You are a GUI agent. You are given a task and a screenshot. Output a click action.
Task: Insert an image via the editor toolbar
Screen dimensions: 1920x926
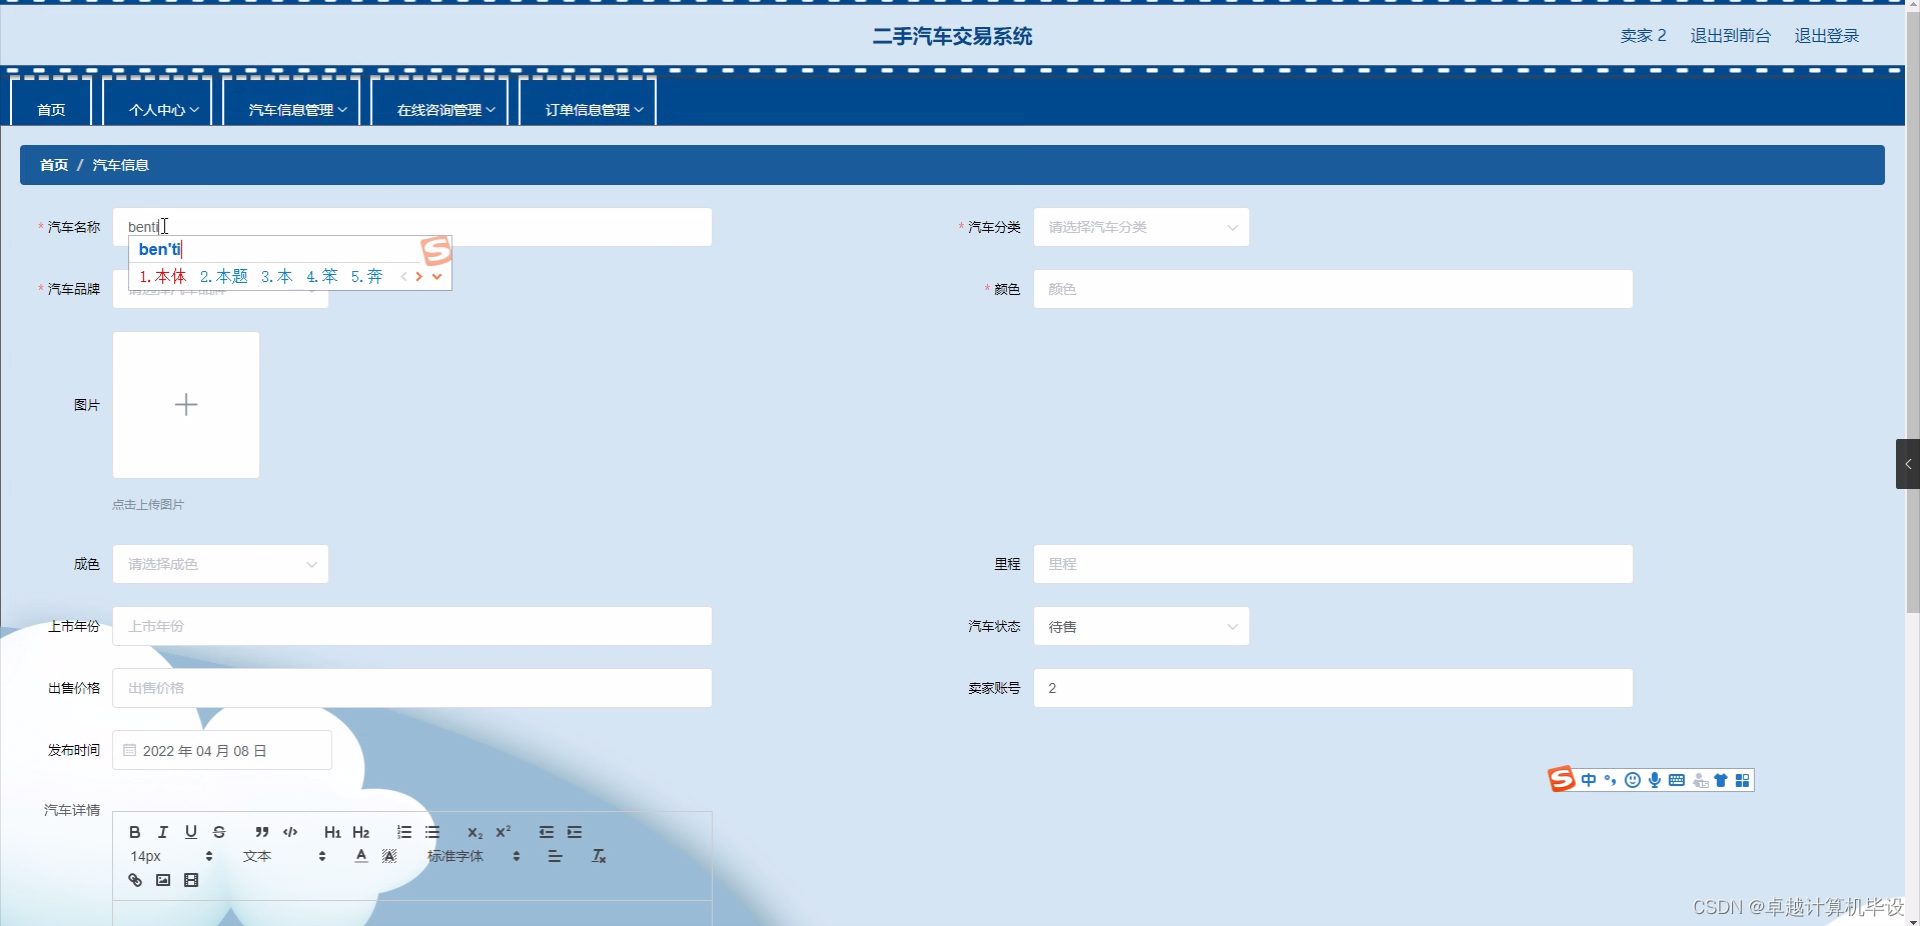[162, 879]
